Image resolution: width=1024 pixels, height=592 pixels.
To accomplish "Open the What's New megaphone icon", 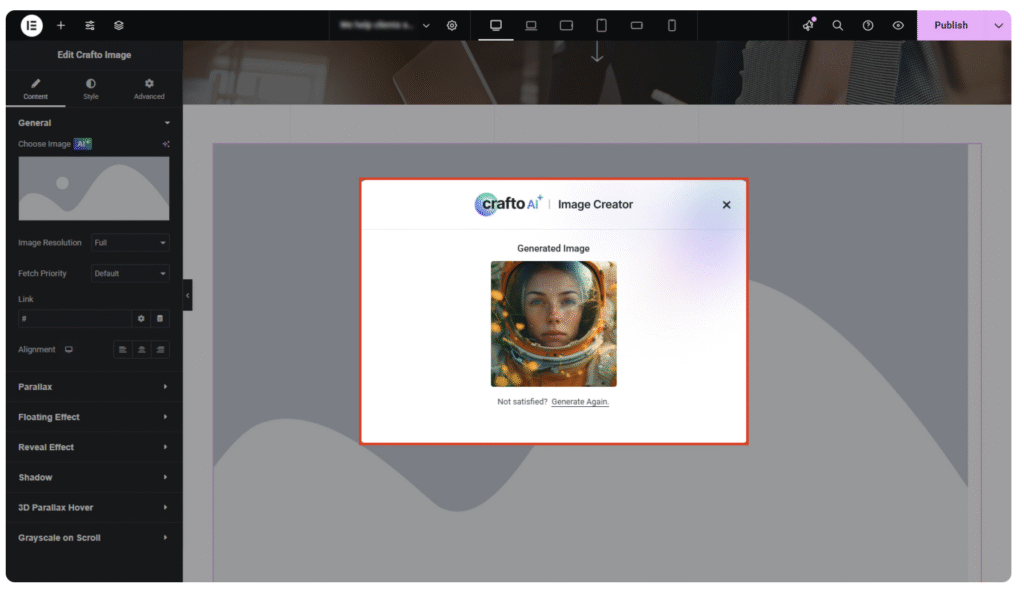I will coord(808,25).
